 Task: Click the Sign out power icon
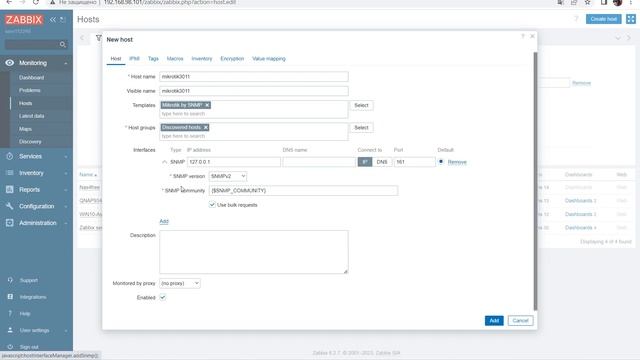(x=10, y=347)
